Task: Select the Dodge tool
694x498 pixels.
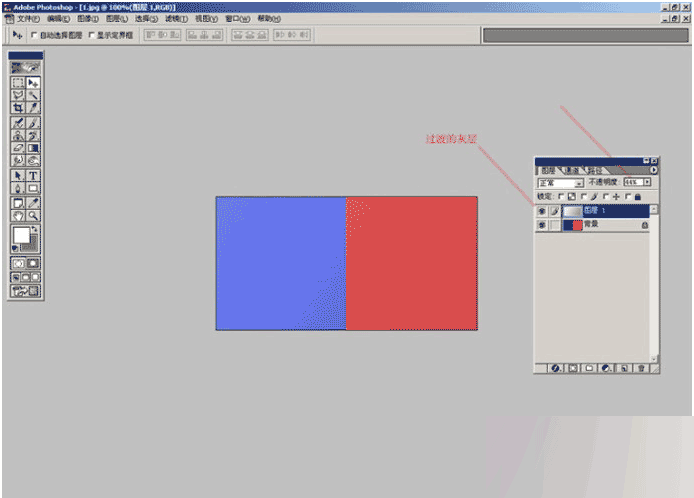Action: tap(33, 160)
